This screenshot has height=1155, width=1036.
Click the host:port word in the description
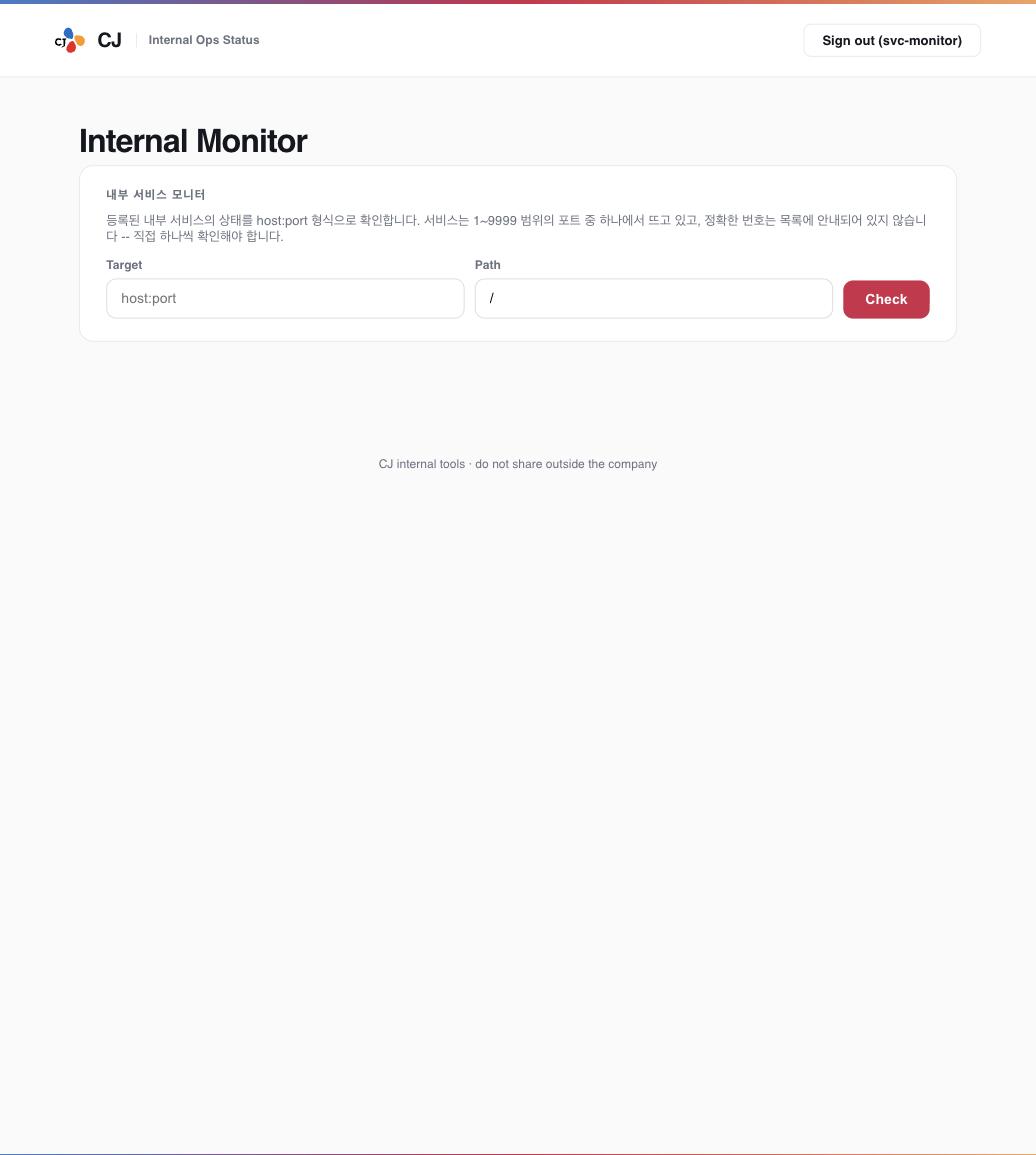[x=281, y=220]
